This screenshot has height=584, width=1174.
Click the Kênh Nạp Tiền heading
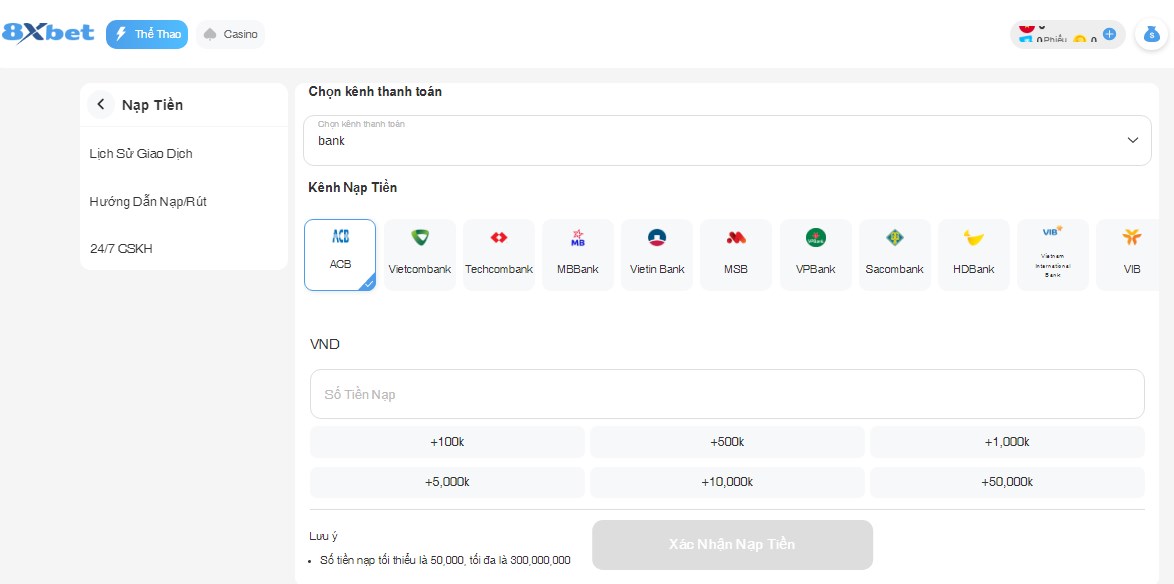pos(353,188)
